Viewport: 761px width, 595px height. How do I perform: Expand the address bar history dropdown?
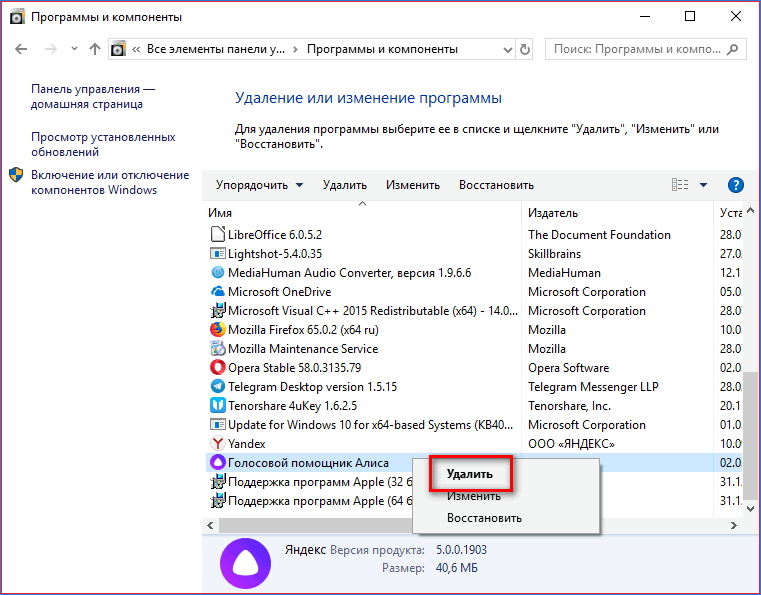point(508,50)
